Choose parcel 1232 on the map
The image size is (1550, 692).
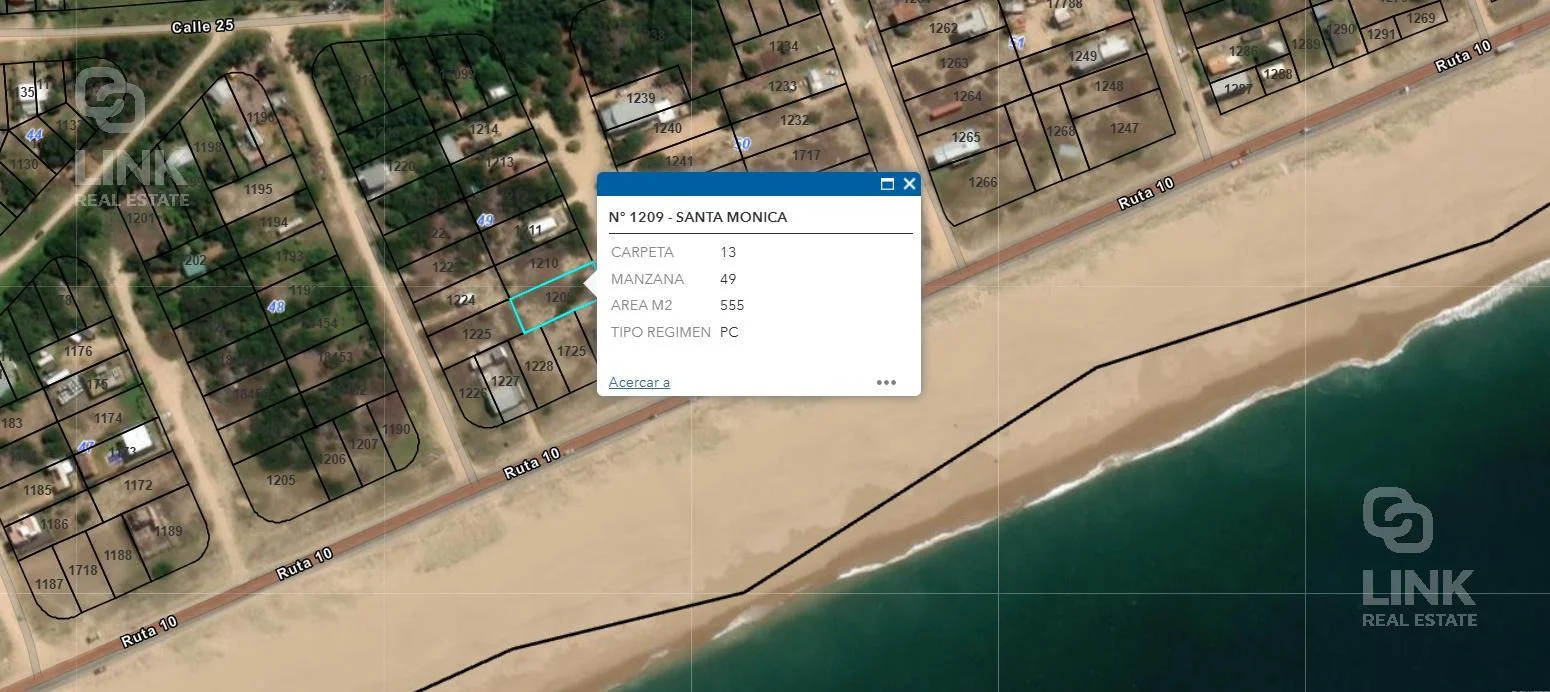[x=794, y=120]
